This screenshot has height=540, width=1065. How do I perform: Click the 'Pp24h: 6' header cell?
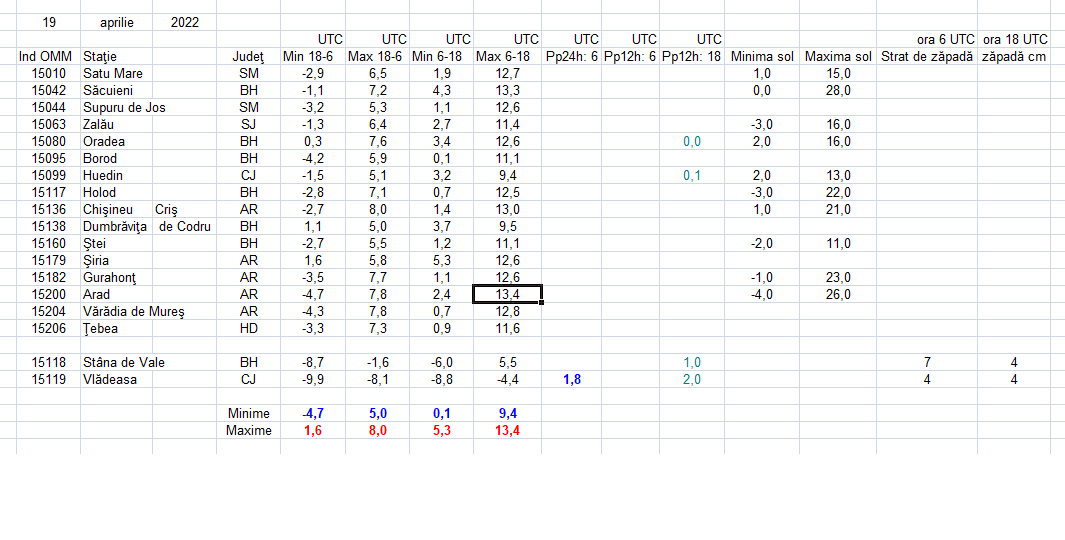click(572, 56)
